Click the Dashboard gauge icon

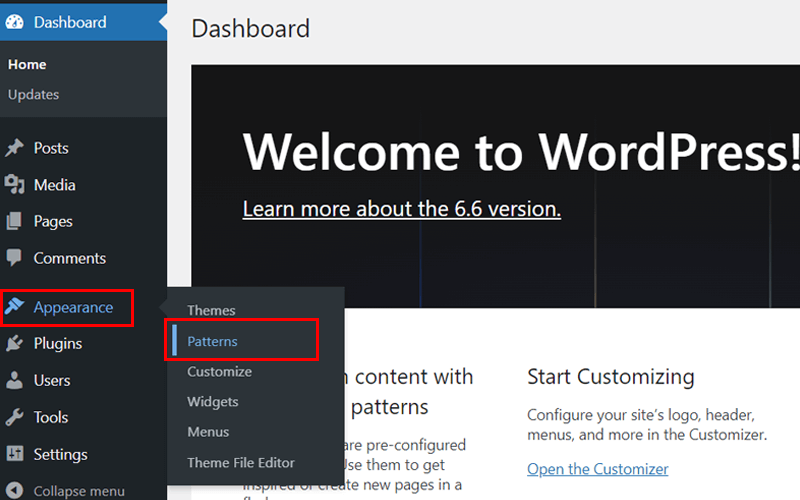[14, 22]
